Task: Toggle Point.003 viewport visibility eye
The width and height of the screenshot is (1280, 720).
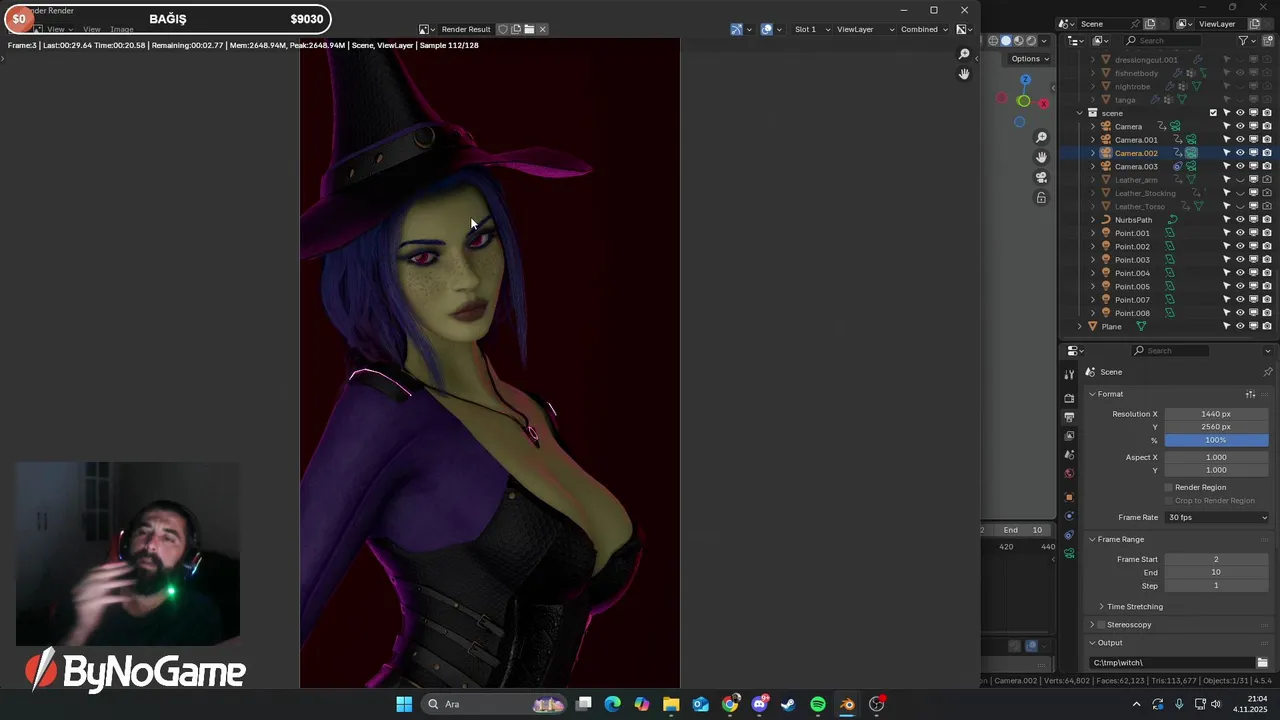Action: (x=1240, y=260)
